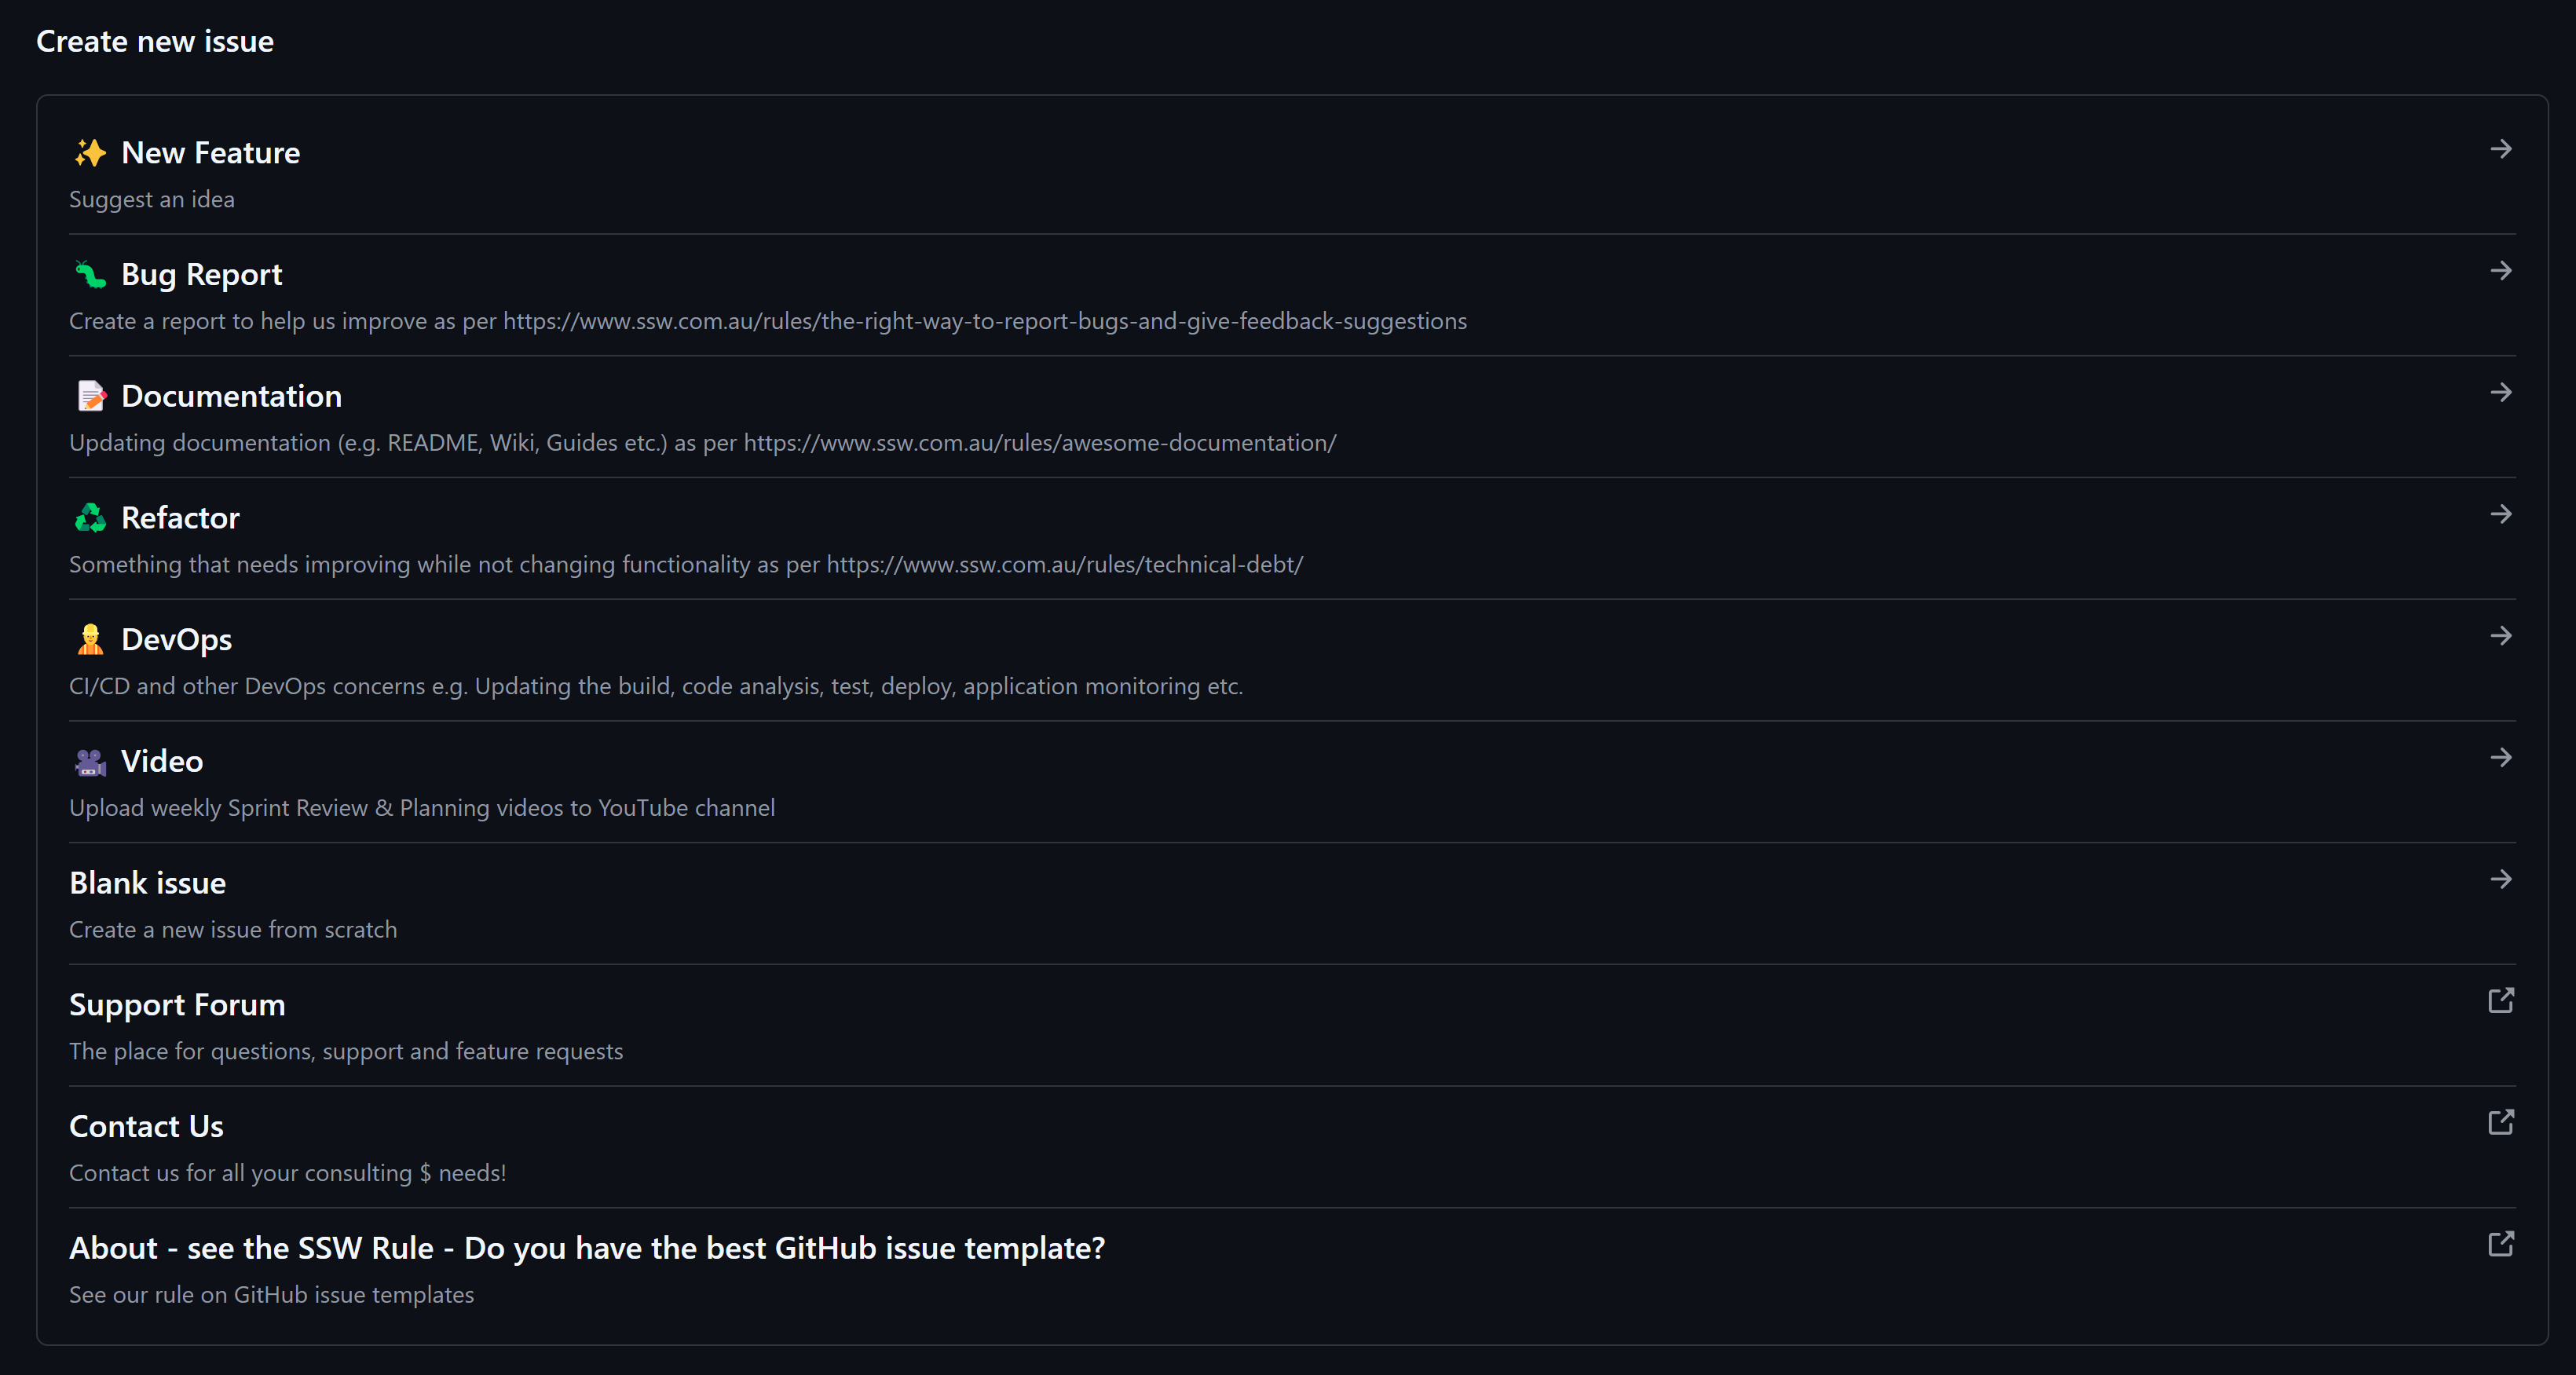Open About the SSW Rule link

coord(586,1248)
